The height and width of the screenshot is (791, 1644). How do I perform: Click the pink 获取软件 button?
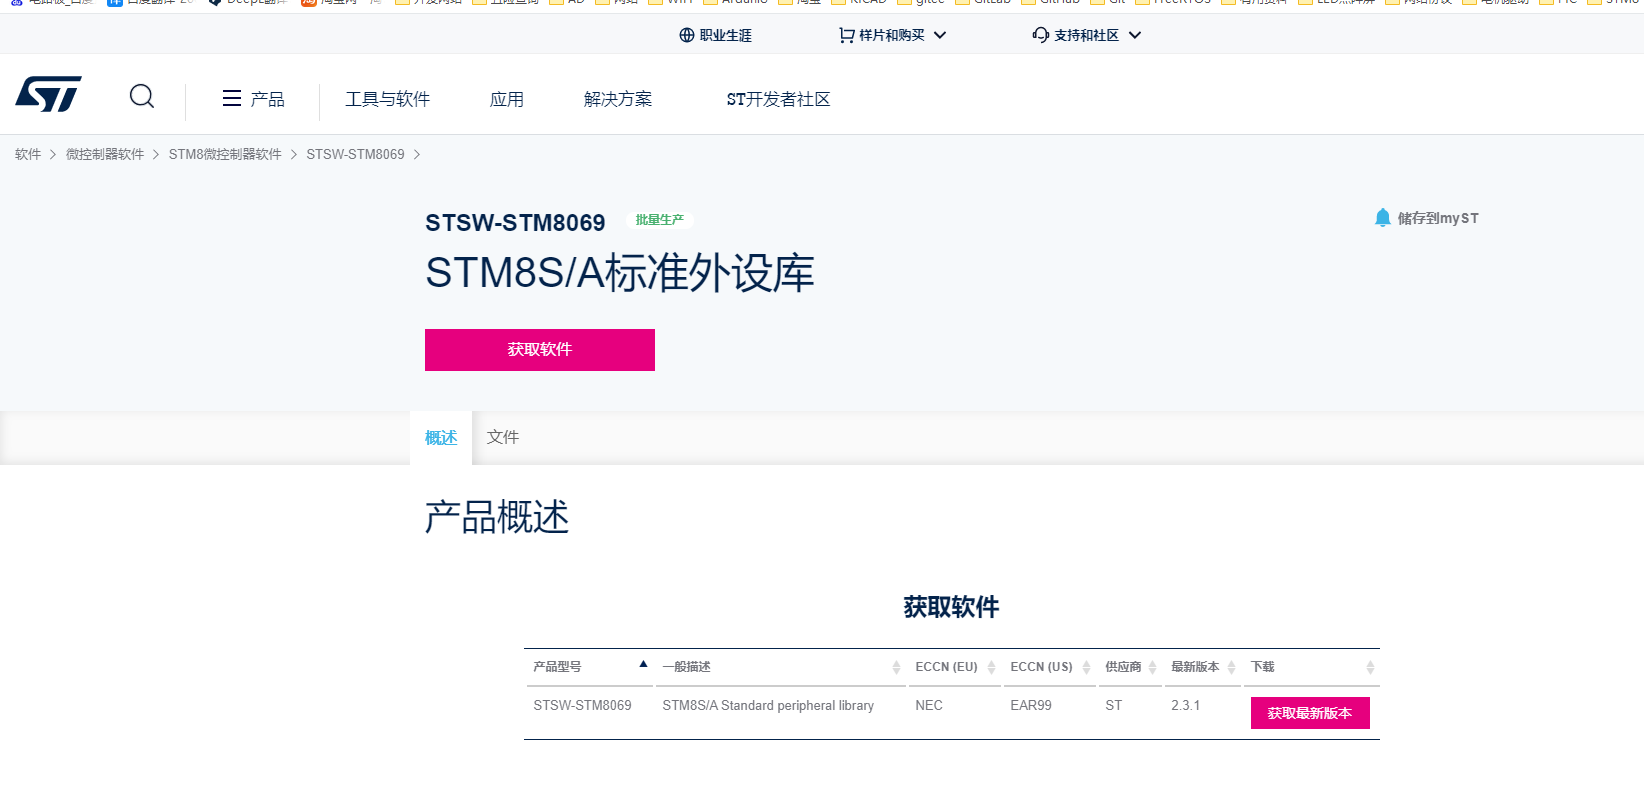540,350
